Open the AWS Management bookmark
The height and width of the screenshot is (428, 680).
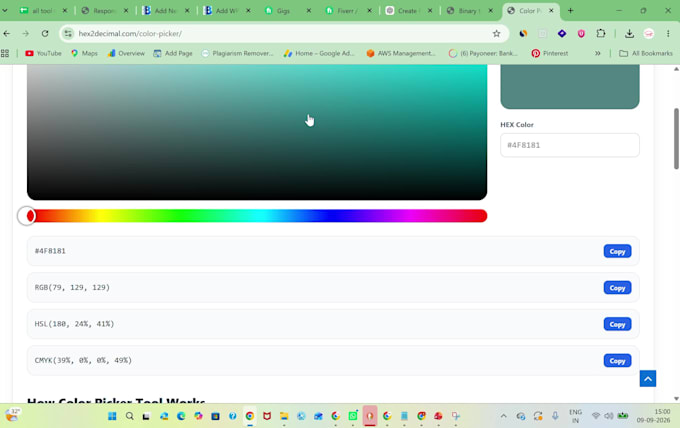[401, 53]
